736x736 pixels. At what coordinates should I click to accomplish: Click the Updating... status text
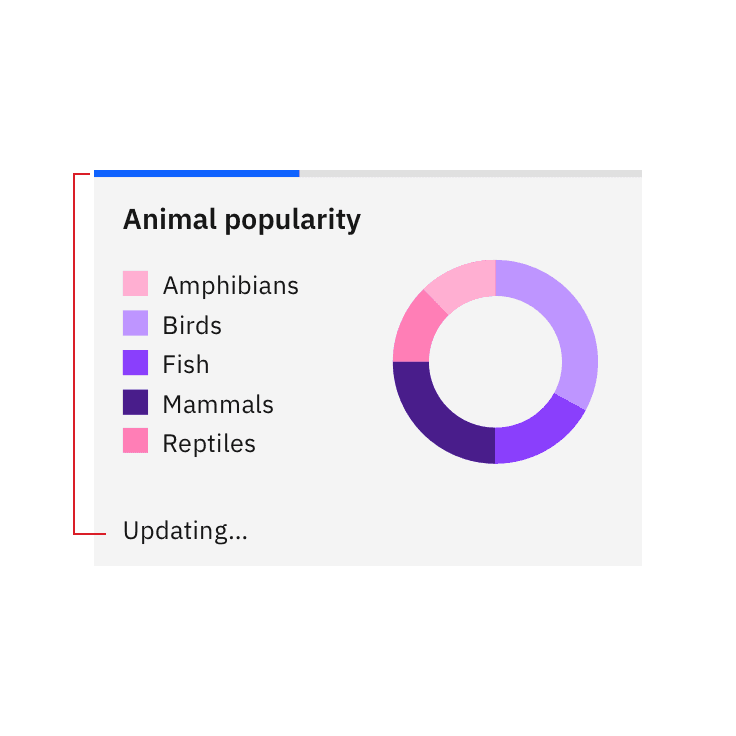click(185, 531)
